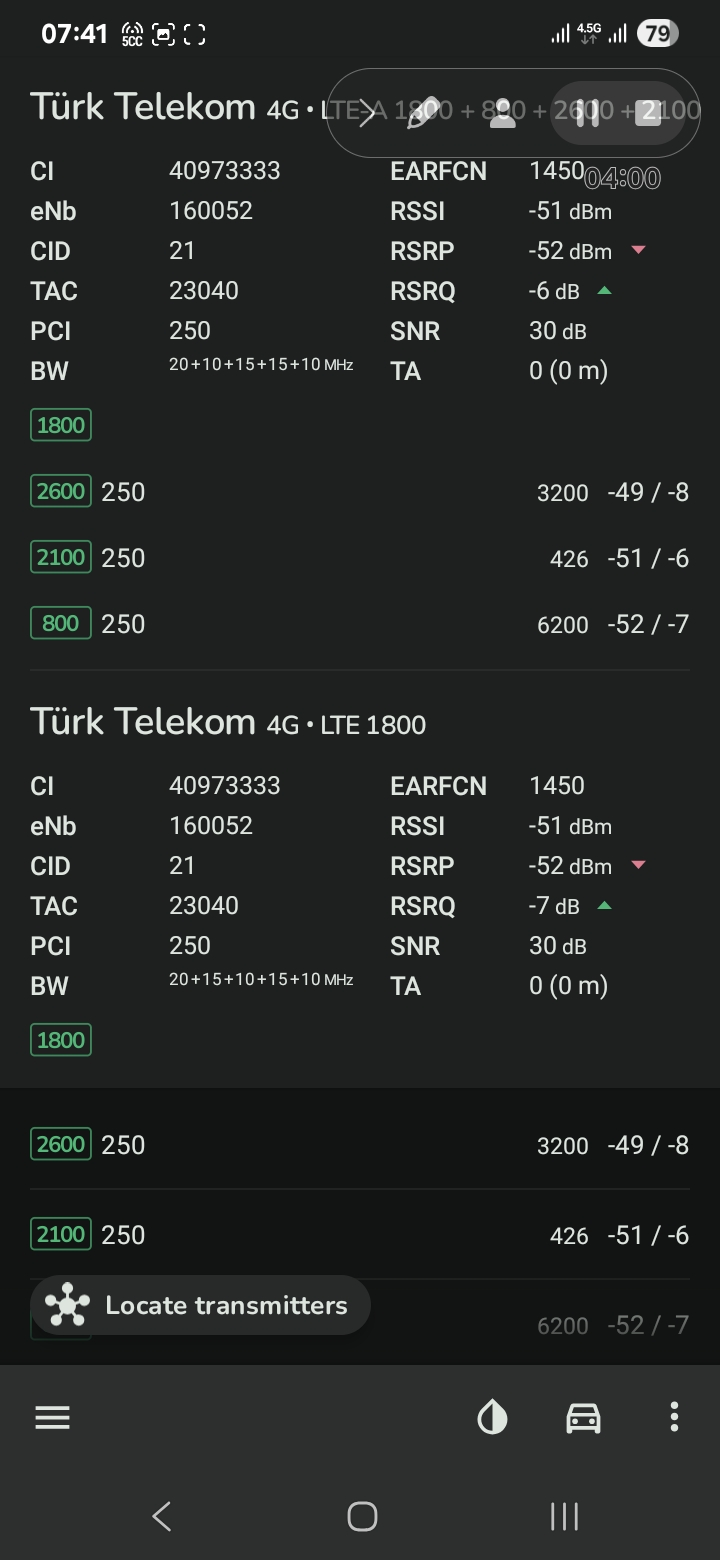Toggle the dark theme drop icon
This screenshot has height=1560, width=720.
492,1417
